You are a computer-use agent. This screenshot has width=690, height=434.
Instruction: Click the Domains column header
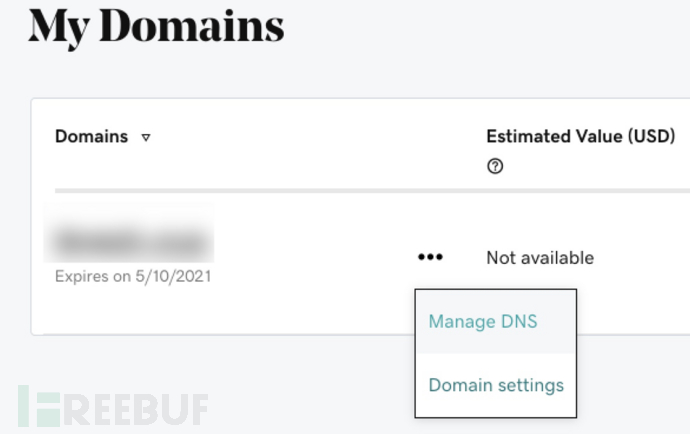coord(92,136)
